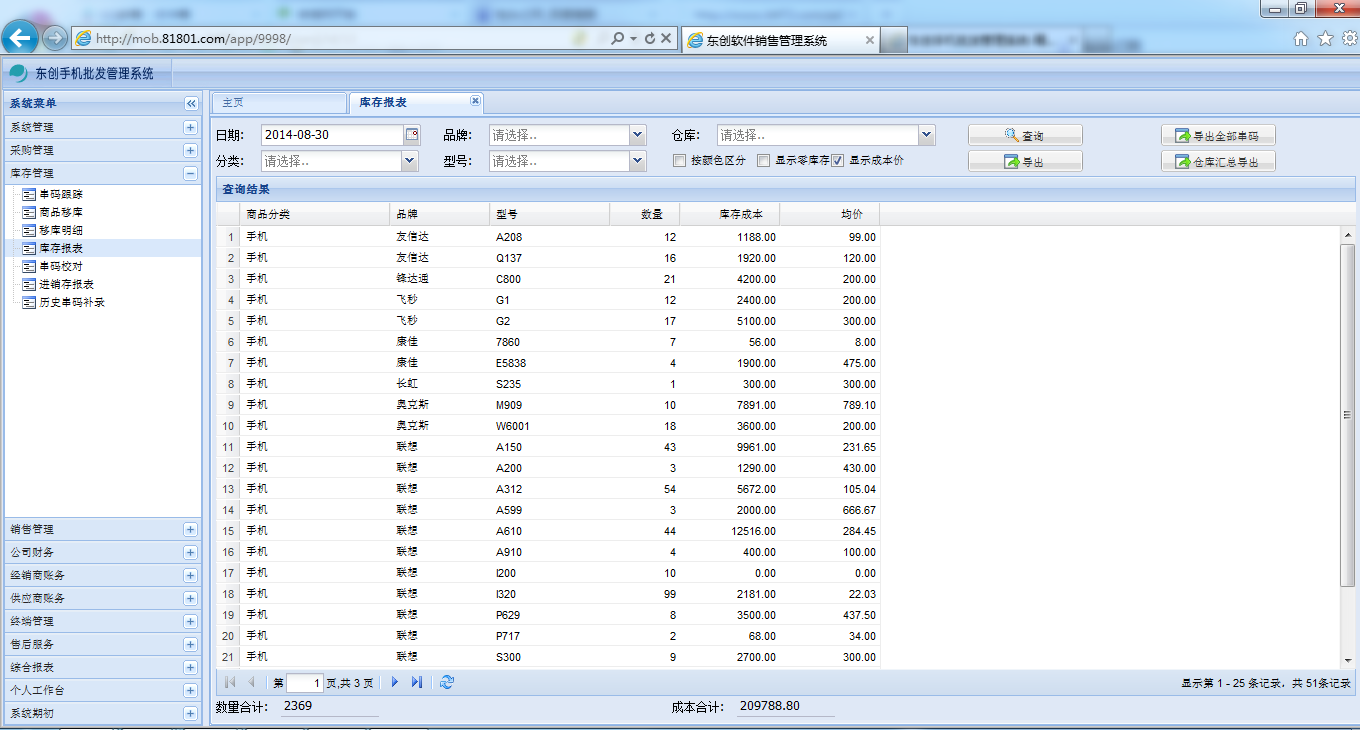Open the 型号 dropdown

638,161
